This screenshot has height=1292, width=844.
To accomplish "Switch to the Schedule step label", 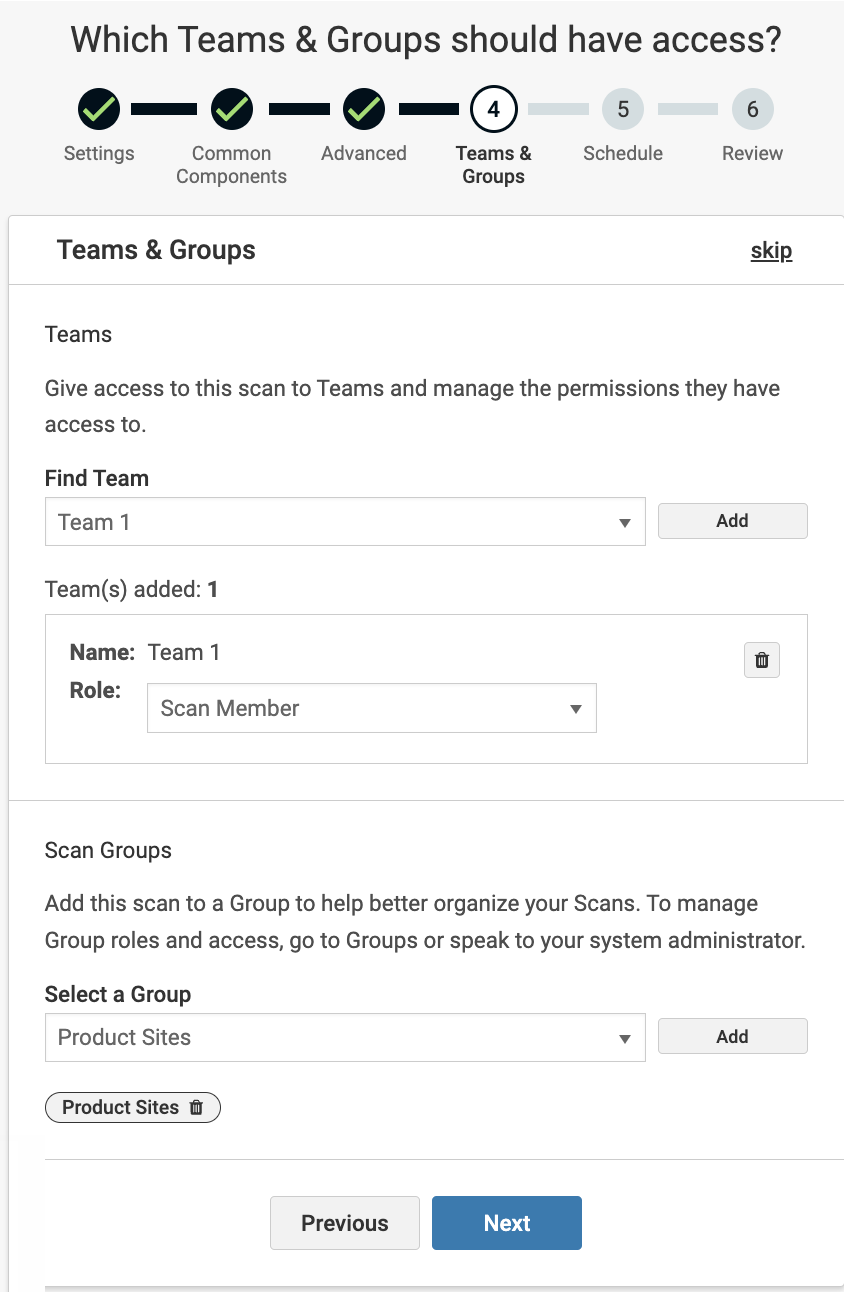I will tap(622, 153).
